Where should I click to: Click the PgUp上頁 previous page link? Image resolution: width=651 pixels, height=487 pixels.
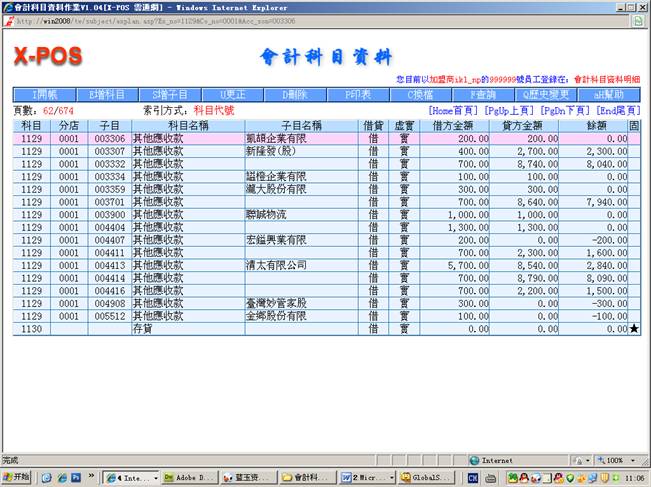(x=508, y=110)
